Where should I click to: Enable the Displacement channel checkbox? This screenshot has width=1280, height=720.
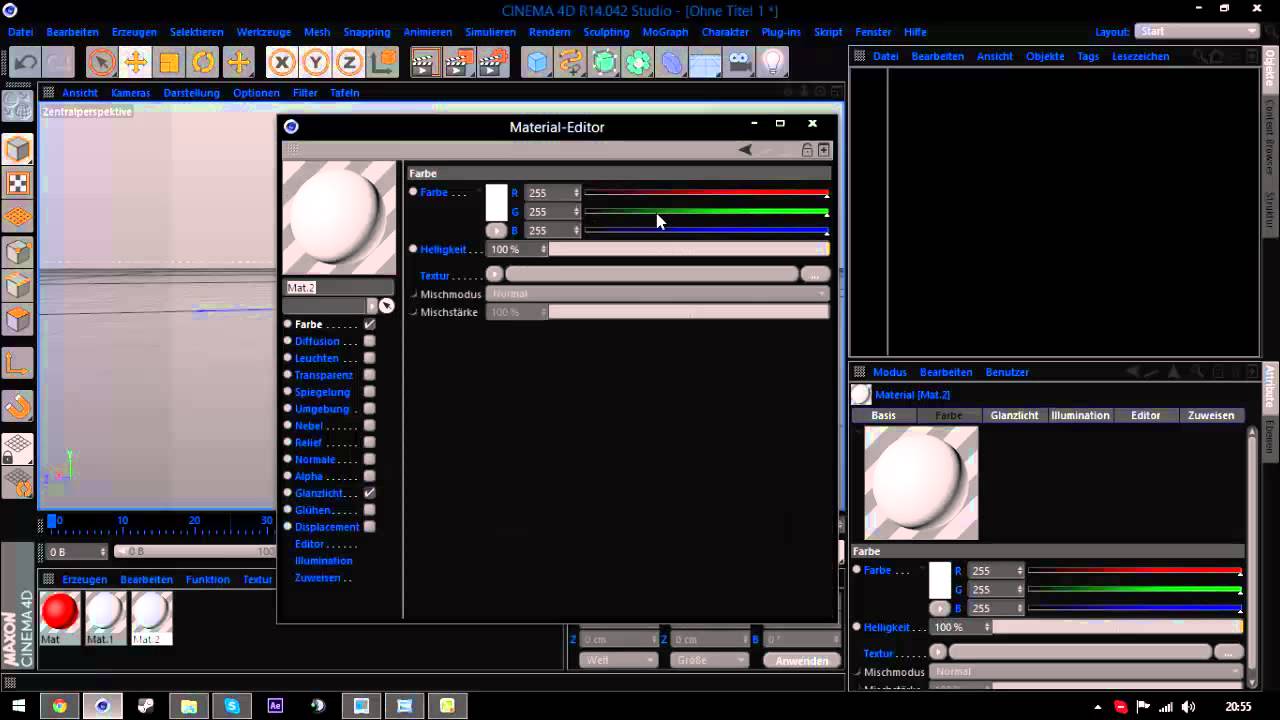click(370, 527)
